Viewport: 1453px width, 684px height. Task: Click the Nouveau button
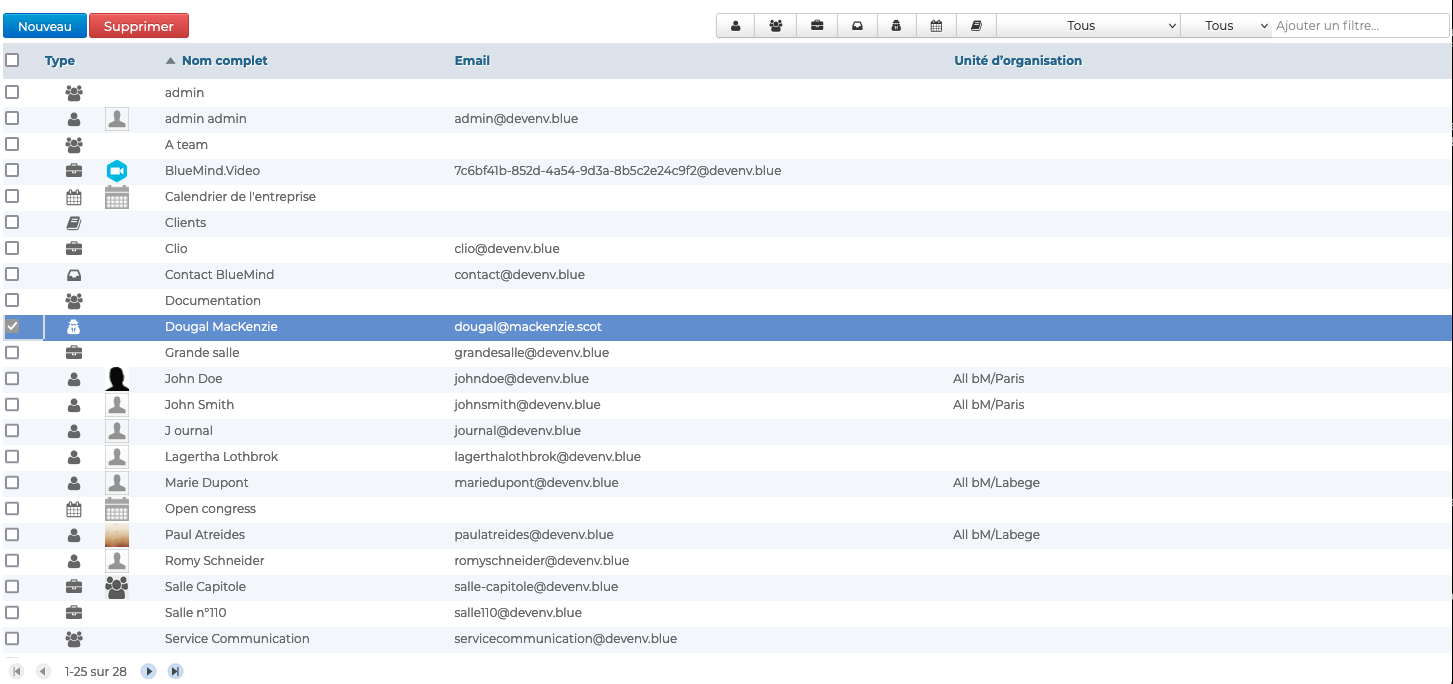click(x=45, y=26)
